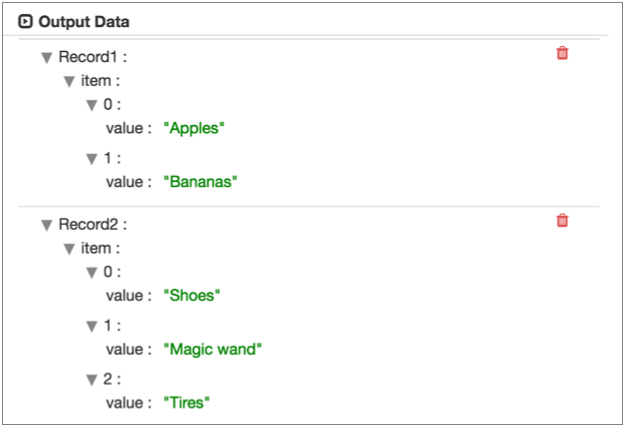Collapse index 1 containing "Bananas"
This screenshot has height=427, width=625.
(x=92, y=159)
